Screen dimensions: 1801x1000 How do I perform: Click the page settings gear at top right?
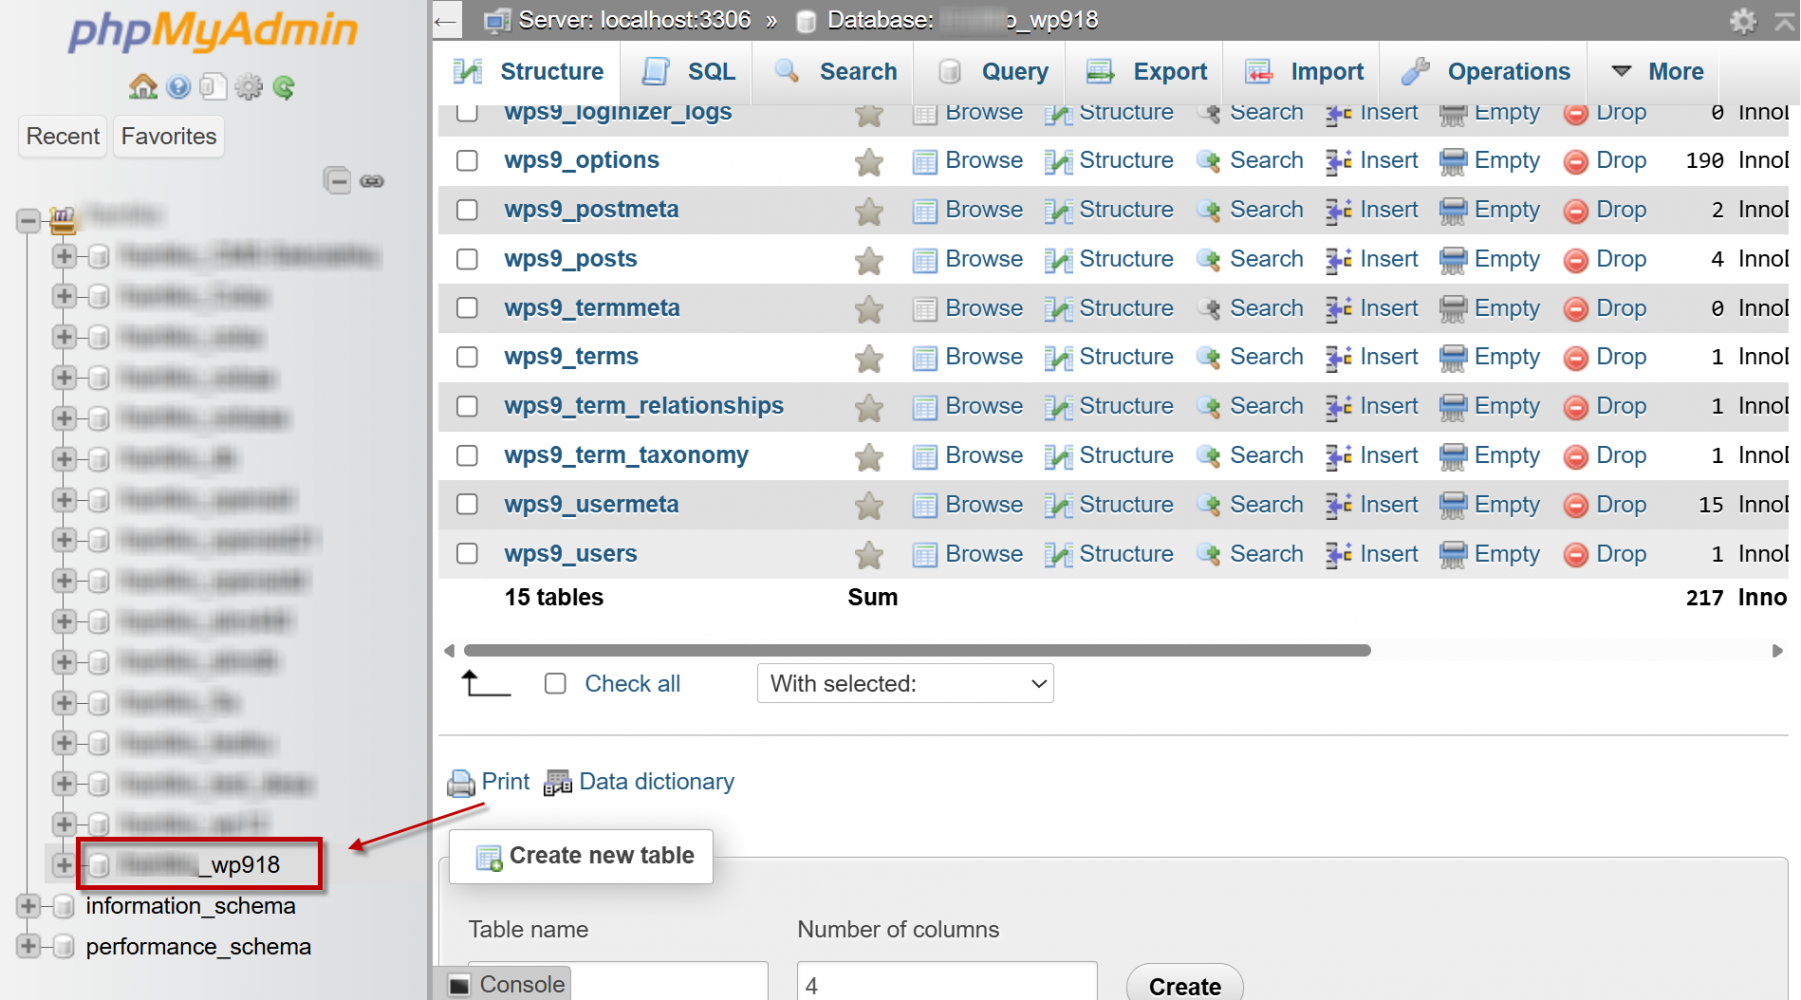(1743, 21)
